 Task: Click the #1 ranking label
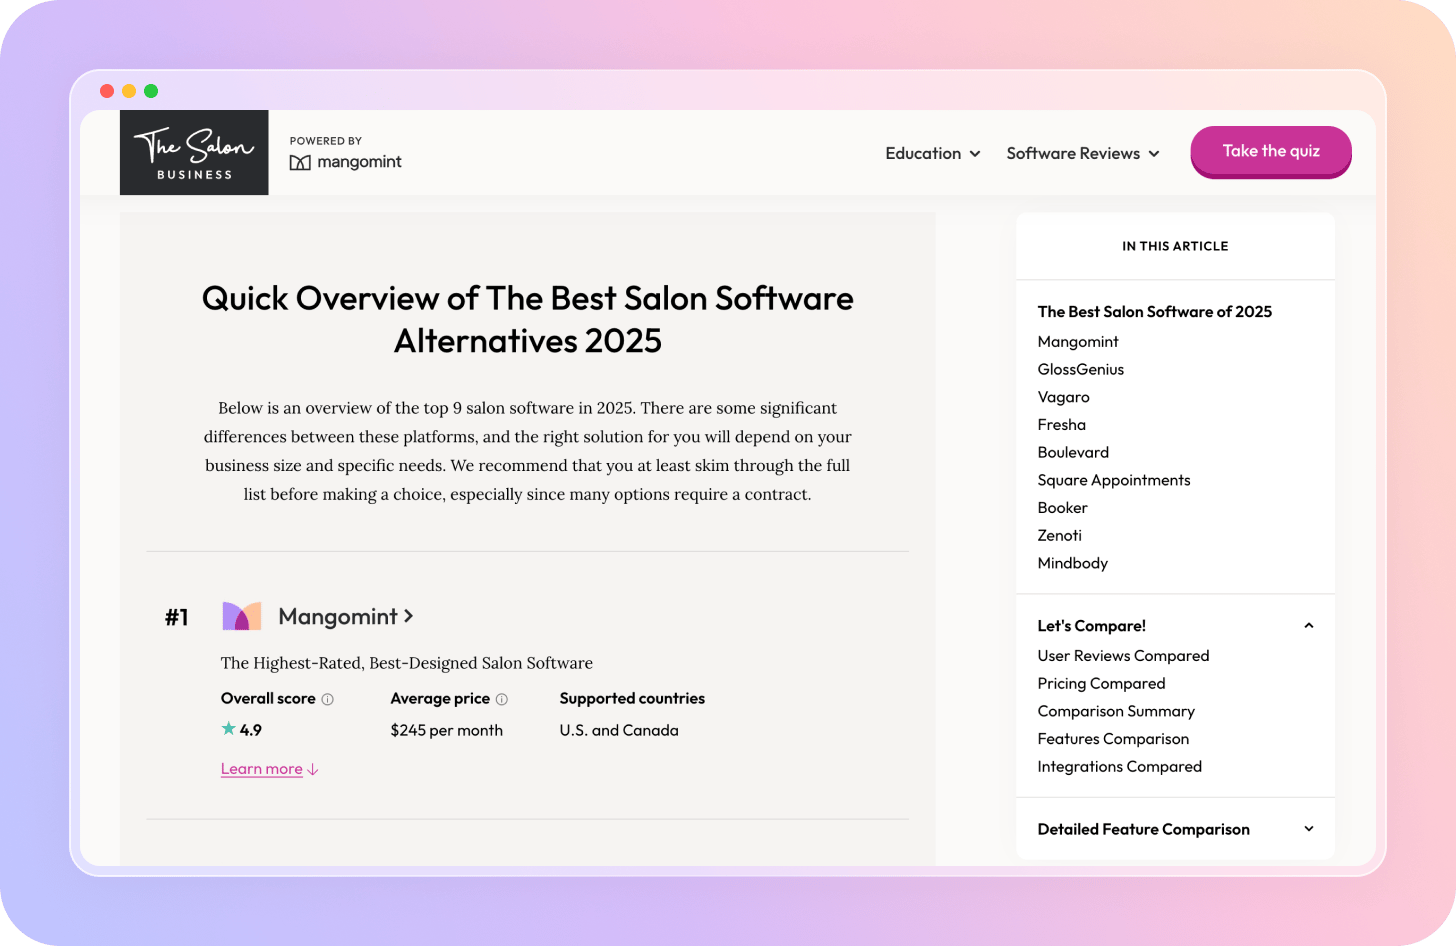click(x=177, y=618)
